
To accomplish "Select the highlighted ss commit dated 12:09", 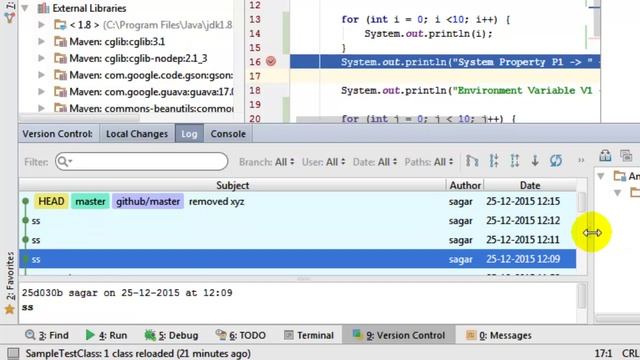I will [x=298, y=259].
